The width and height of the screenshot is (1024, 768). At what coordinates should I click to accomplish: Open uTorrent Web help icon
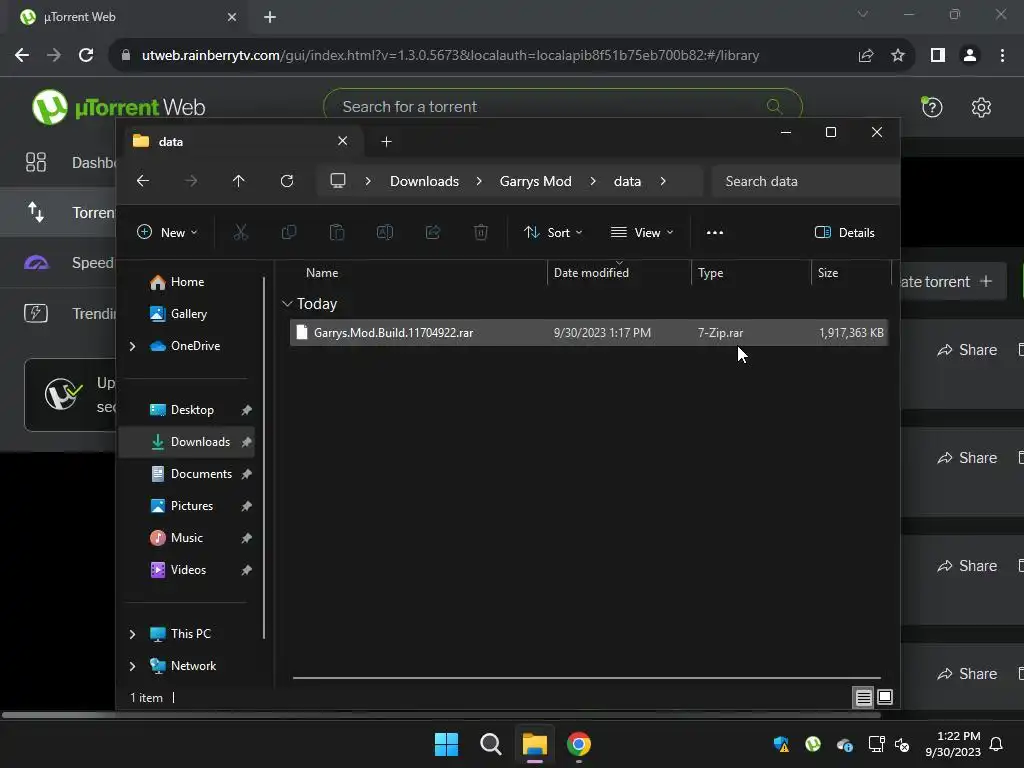pyautogui.click(x=932, y=107)
